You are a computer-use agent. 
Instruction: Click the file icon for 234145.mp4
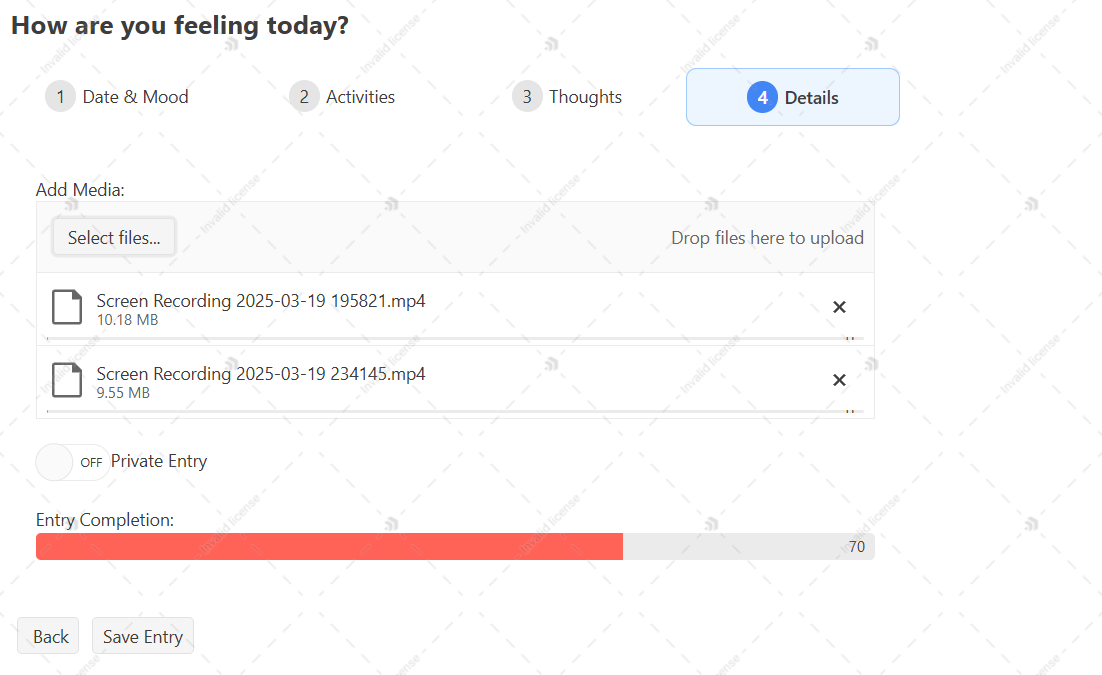point(67,380)
